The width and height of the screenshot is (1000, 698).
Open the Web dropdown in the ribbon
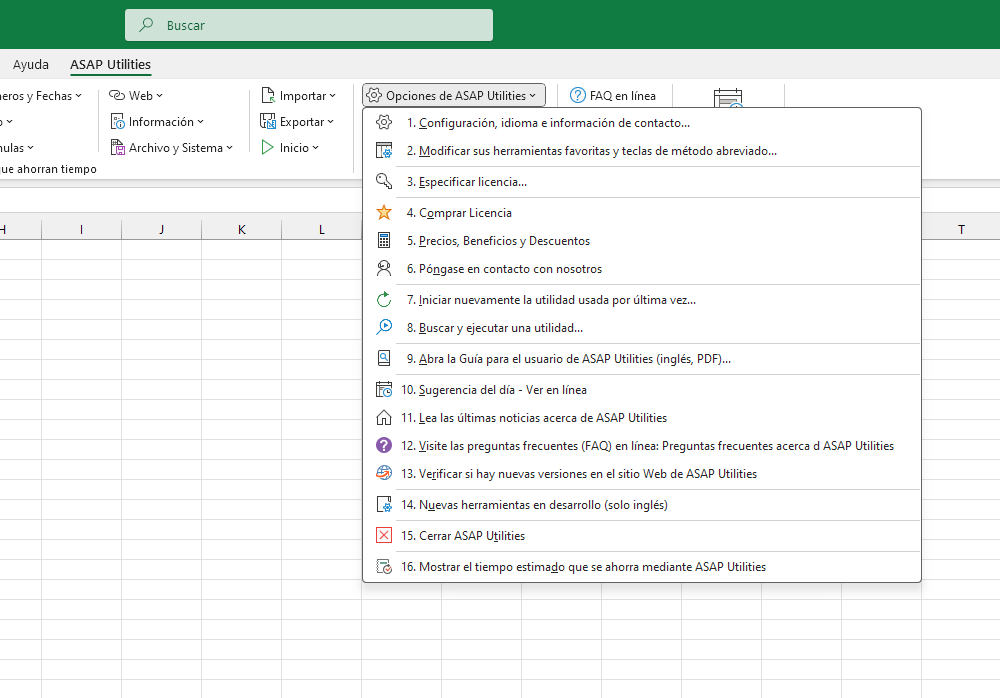136,96
